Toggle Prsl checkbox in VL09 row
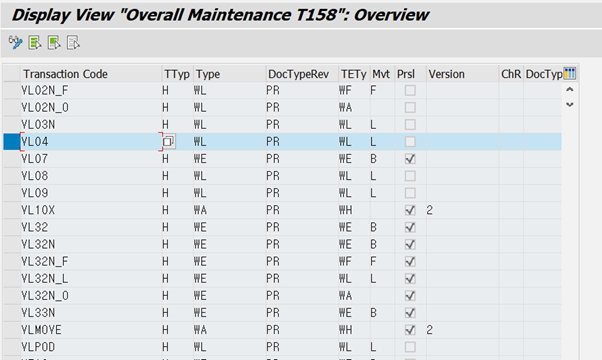The width and height of the screenshot is (602, 360). [x=410, y=193]
